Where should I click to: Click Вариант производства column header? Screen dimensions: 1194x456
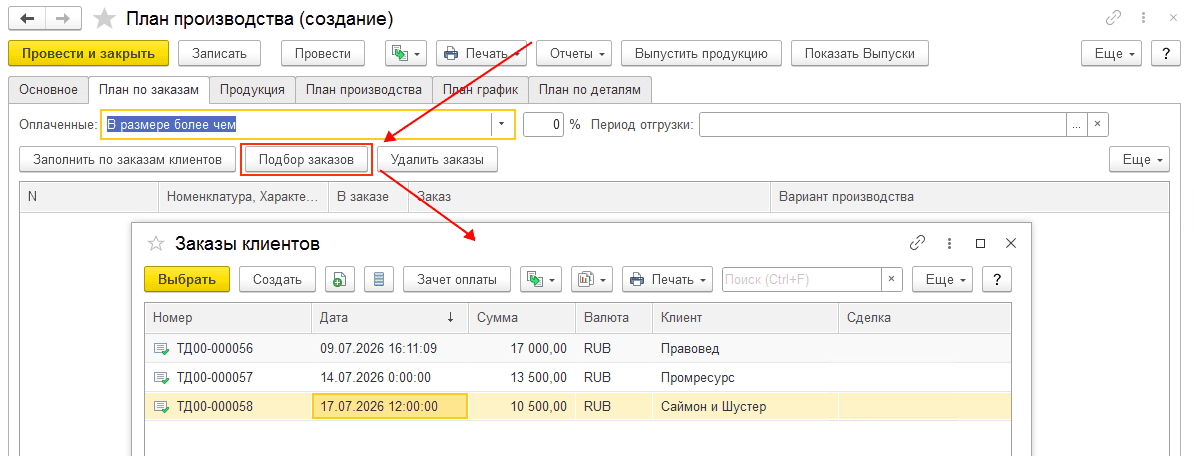pyautogui.click(x=969, y=196)
